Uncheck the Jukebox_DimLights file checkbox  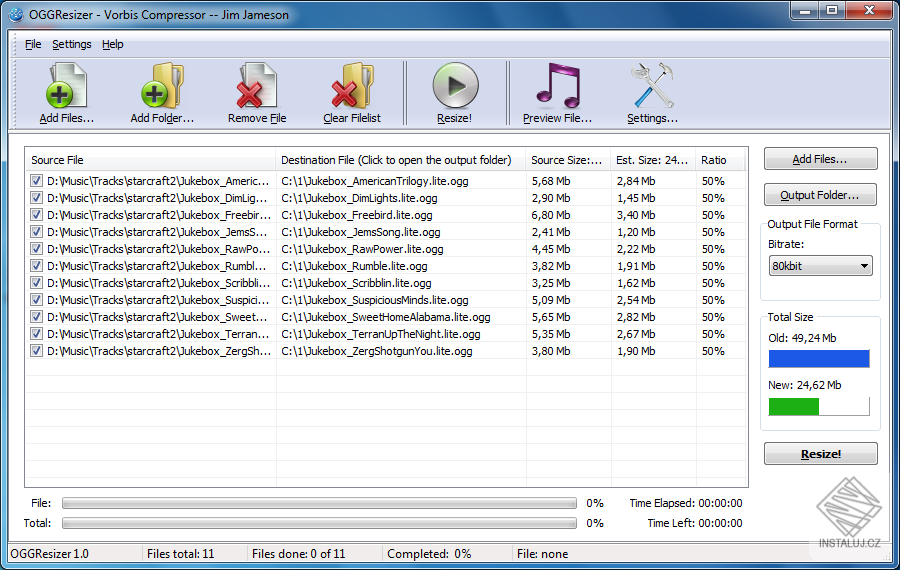36,198
